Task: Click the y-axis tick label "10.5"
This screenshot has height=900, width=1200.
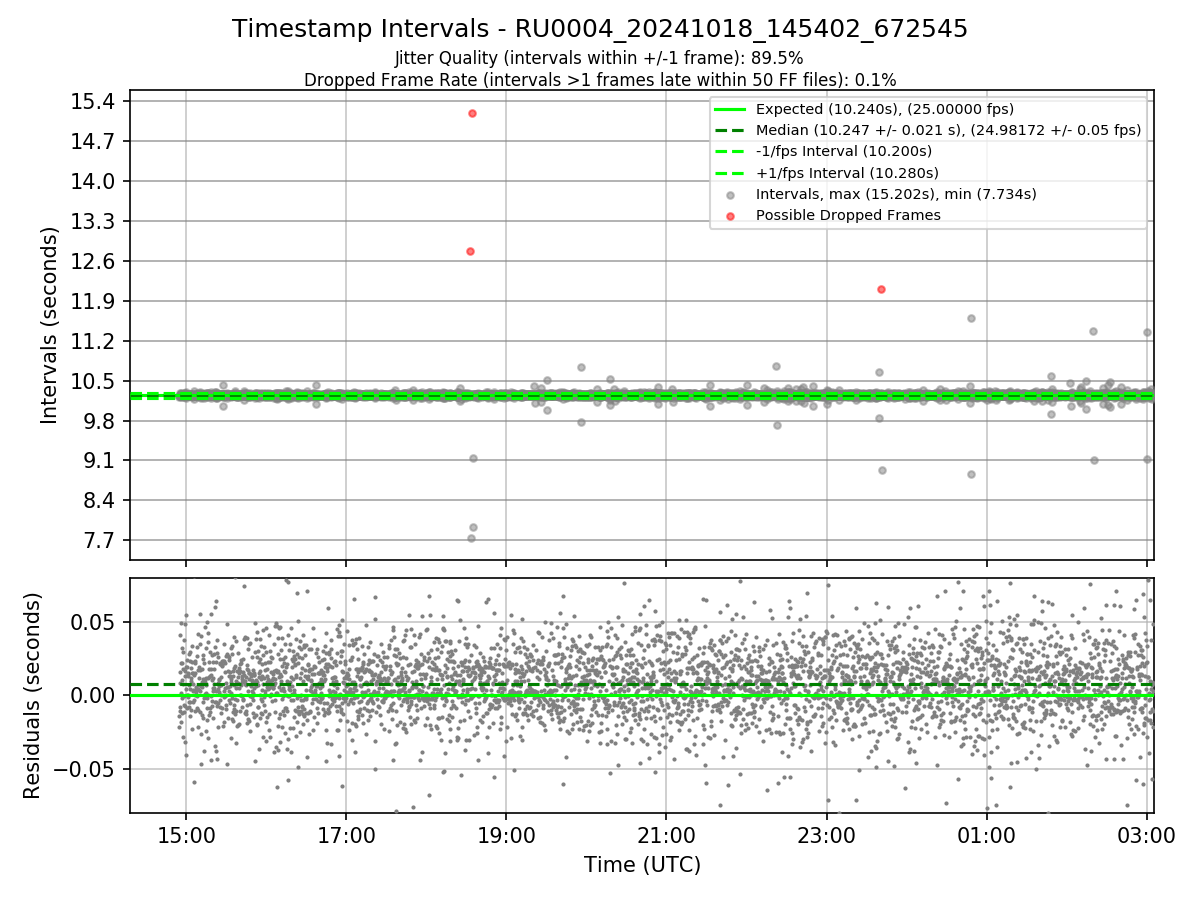Action: pyautogui.click(x=94, y=381)
